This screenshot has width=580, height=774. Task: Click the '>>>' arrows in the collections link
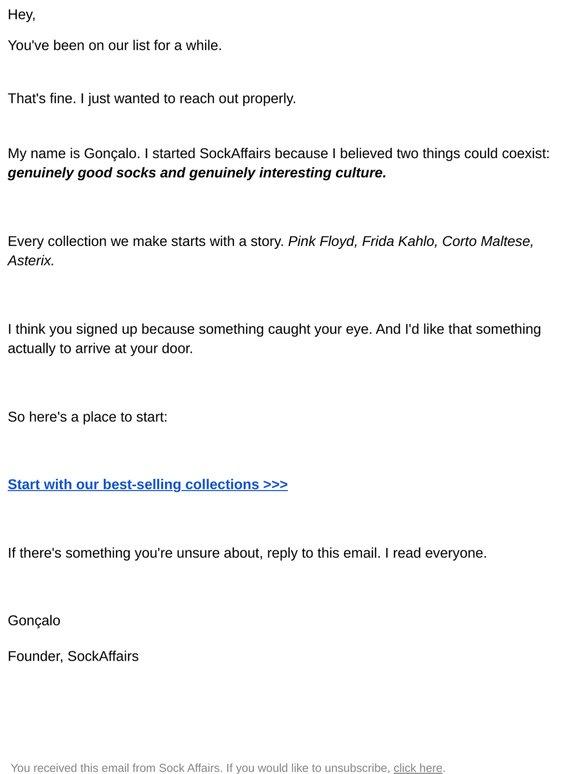pos(275,484)
